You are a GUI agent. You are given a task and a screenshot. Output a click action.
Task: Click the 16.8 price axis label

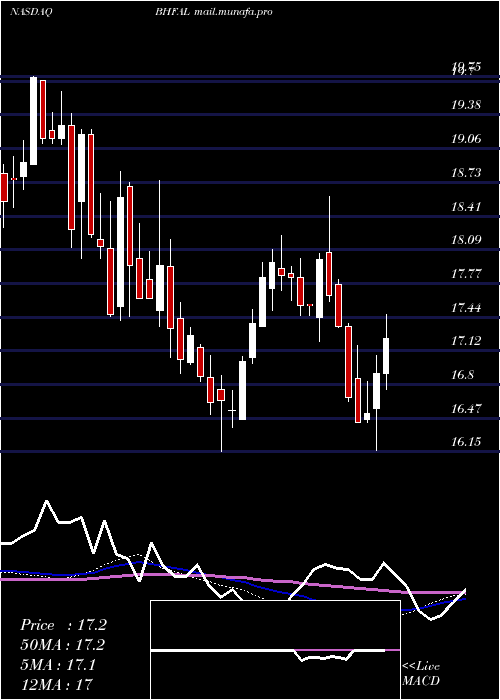462,375
